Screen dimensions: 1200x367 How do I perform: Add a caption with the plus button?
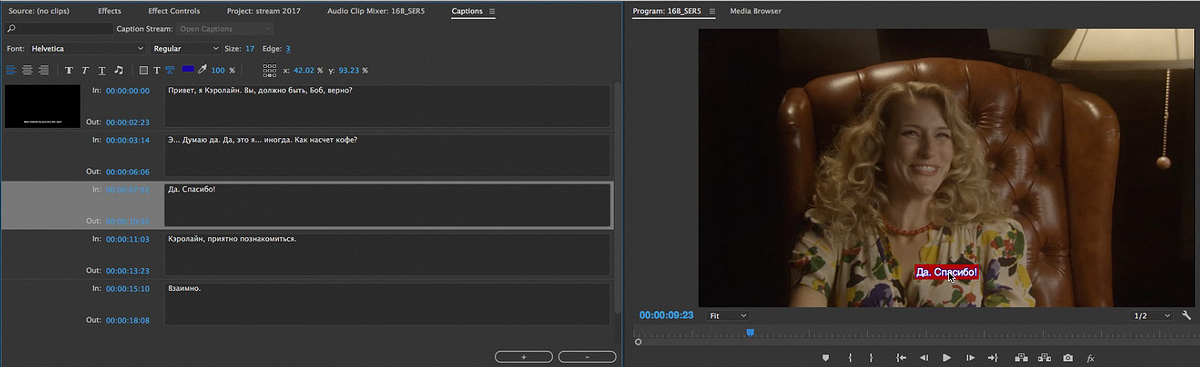(525, 356)
